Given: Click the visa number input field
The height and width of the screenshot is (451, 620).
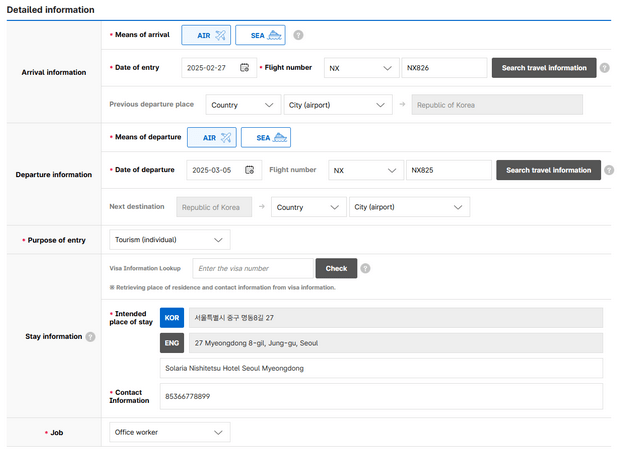Looking at the screenshot, I should pyautogui.click(x=252, y=268).
